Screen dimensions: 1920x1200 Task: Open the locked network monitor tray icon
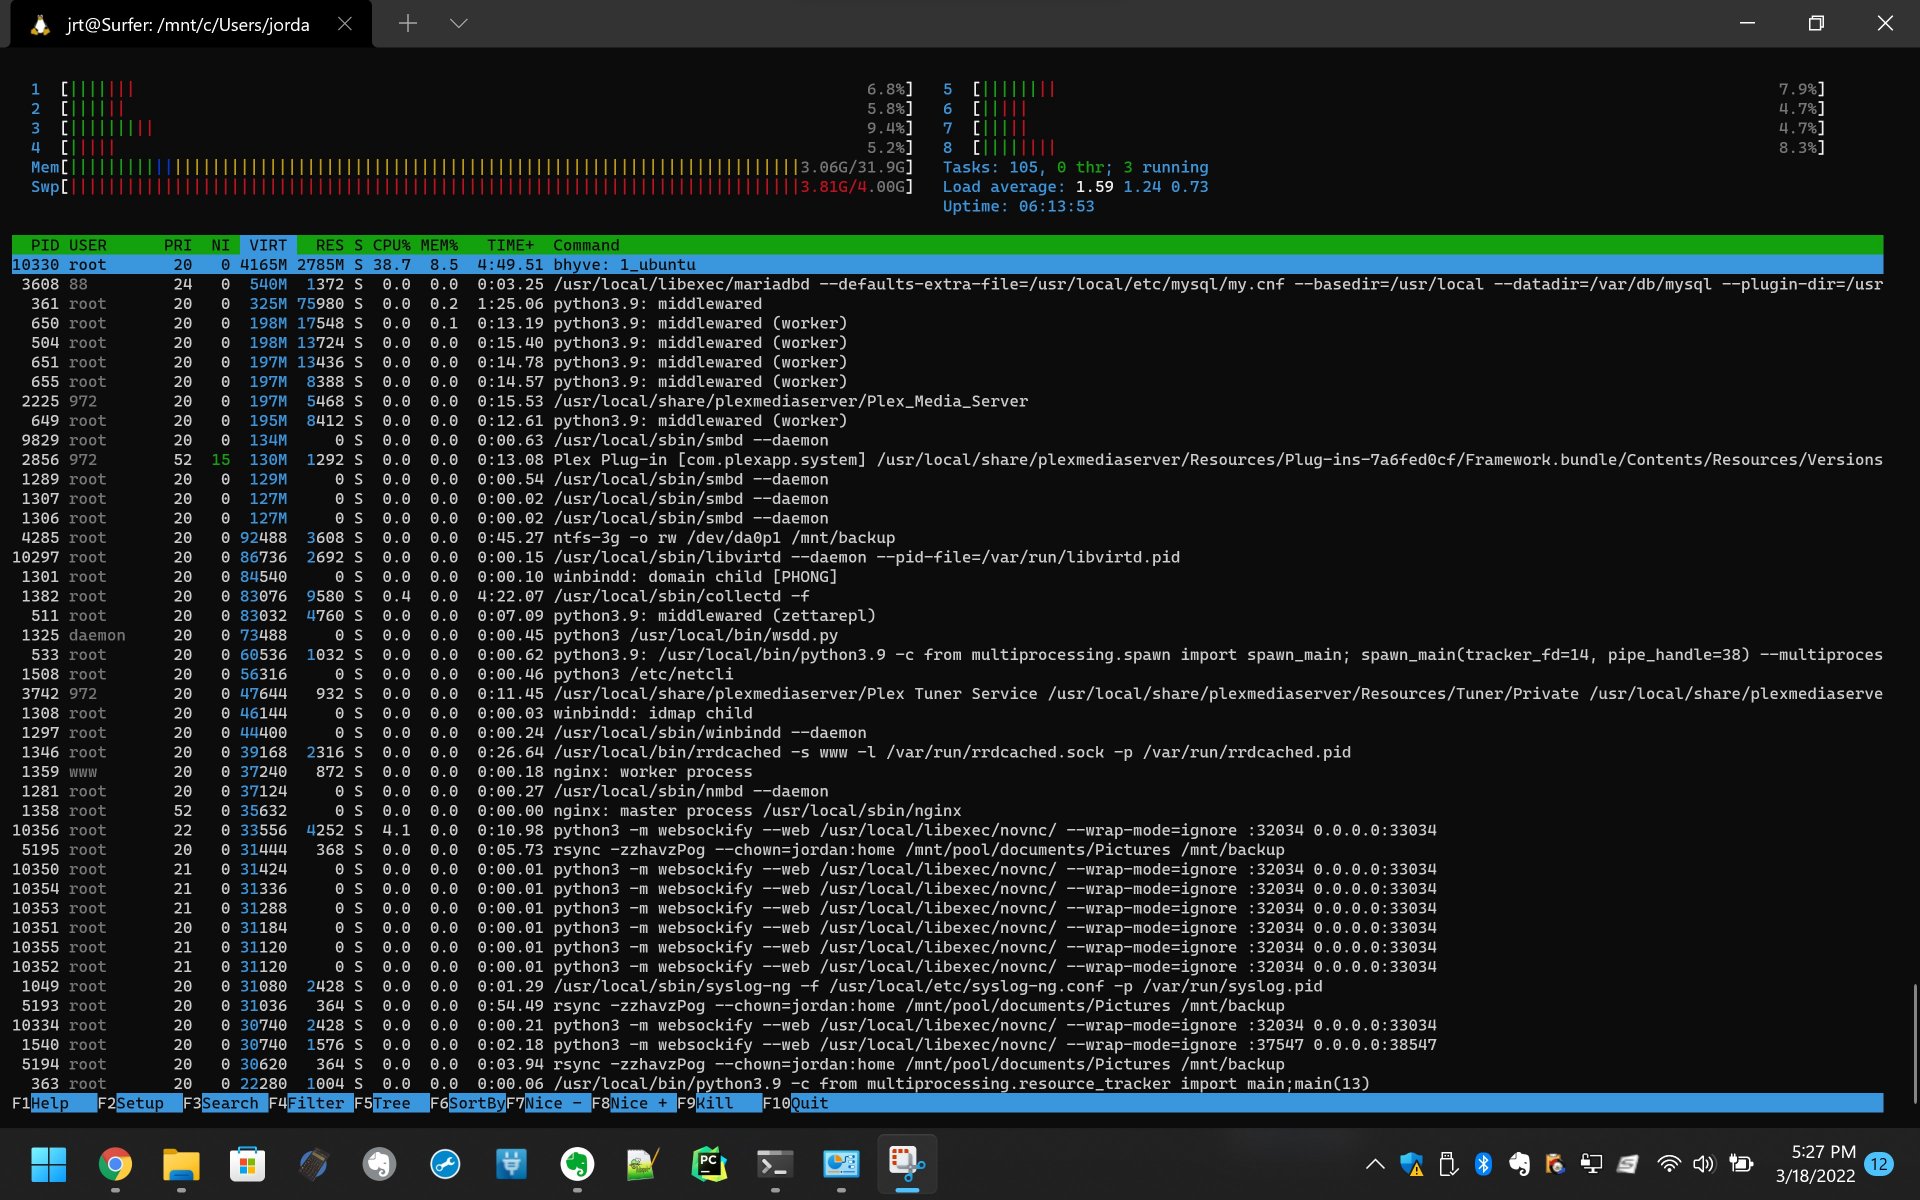click(x=1591, y=1164)
